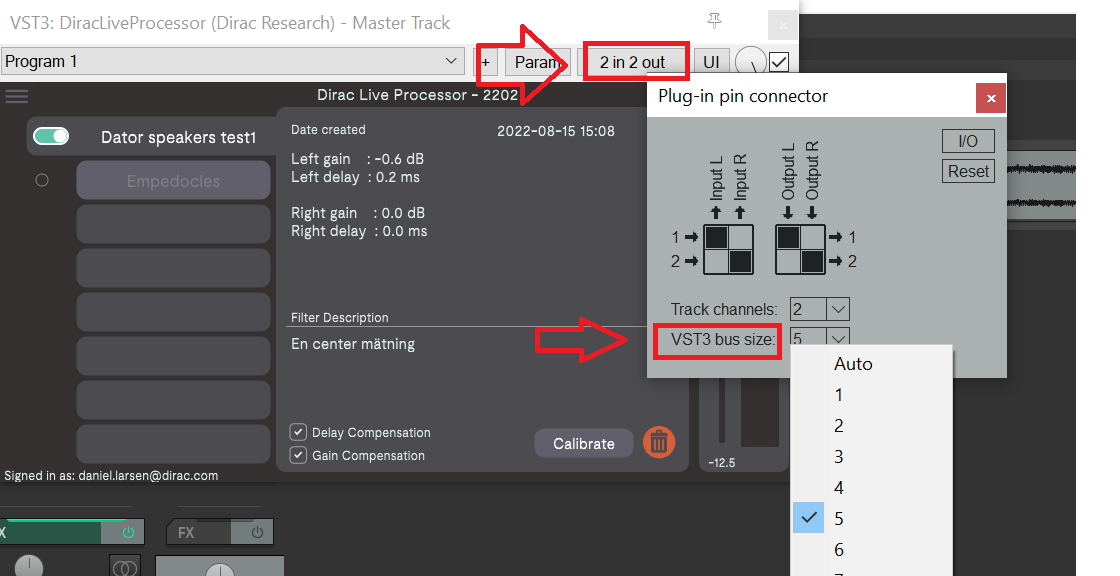Click the UI button

point(711,62)
